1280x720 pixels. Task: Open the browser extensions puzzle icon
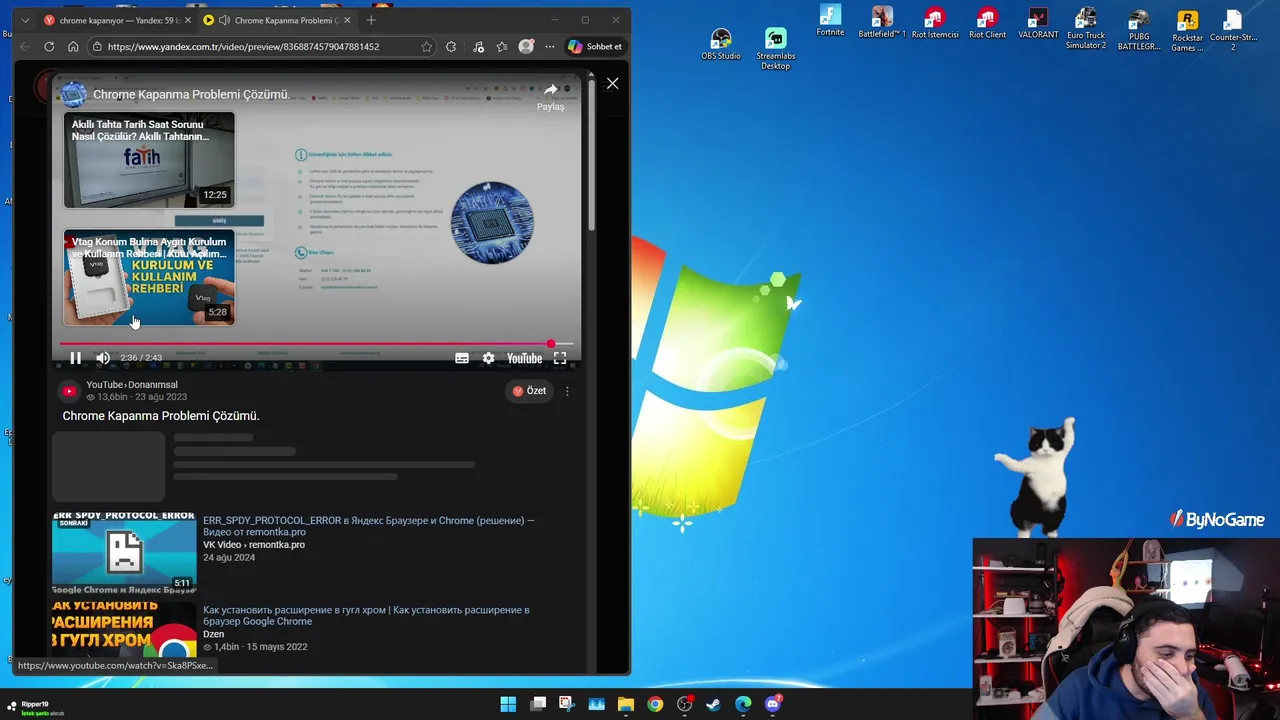(451, 46)
